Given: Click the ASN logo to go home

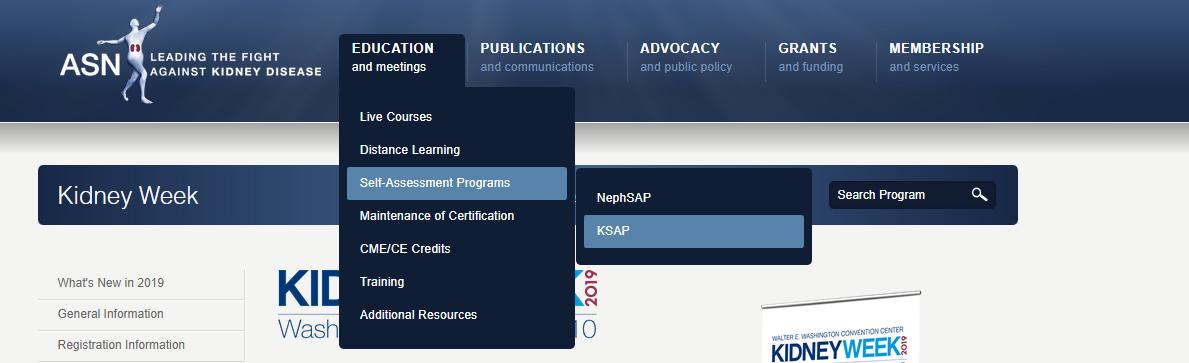Looking at the screenshot, I should [x=190, y=55].
